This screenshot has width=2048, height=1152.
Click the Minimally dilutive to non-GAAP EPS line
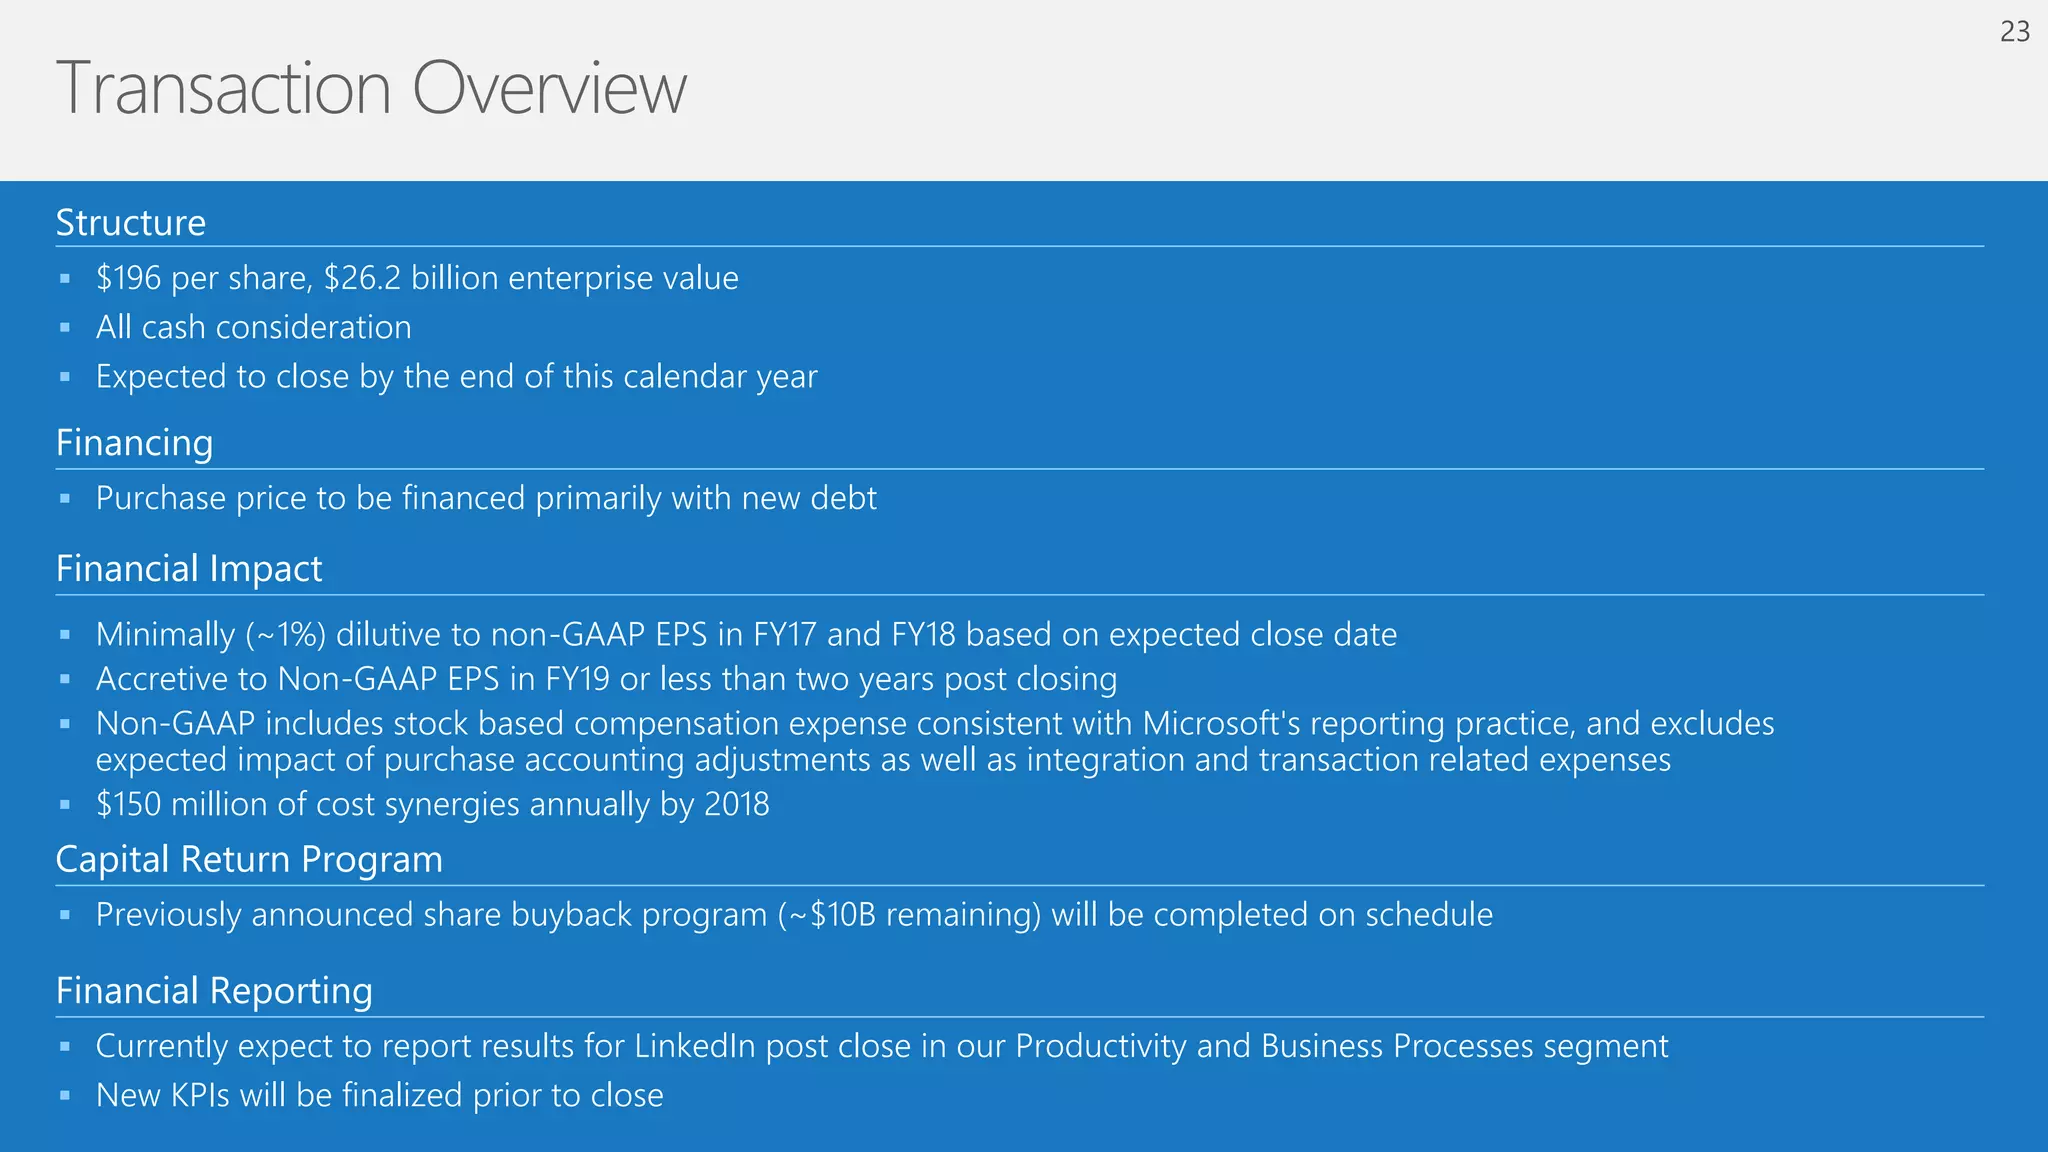pyautogui.click(x=746, y=634)
